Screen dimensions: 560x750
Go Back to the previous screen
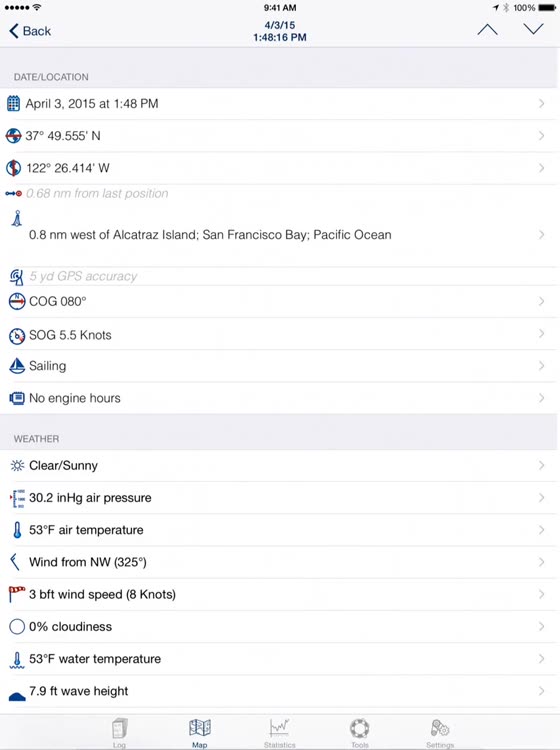(x=30, y=31)
